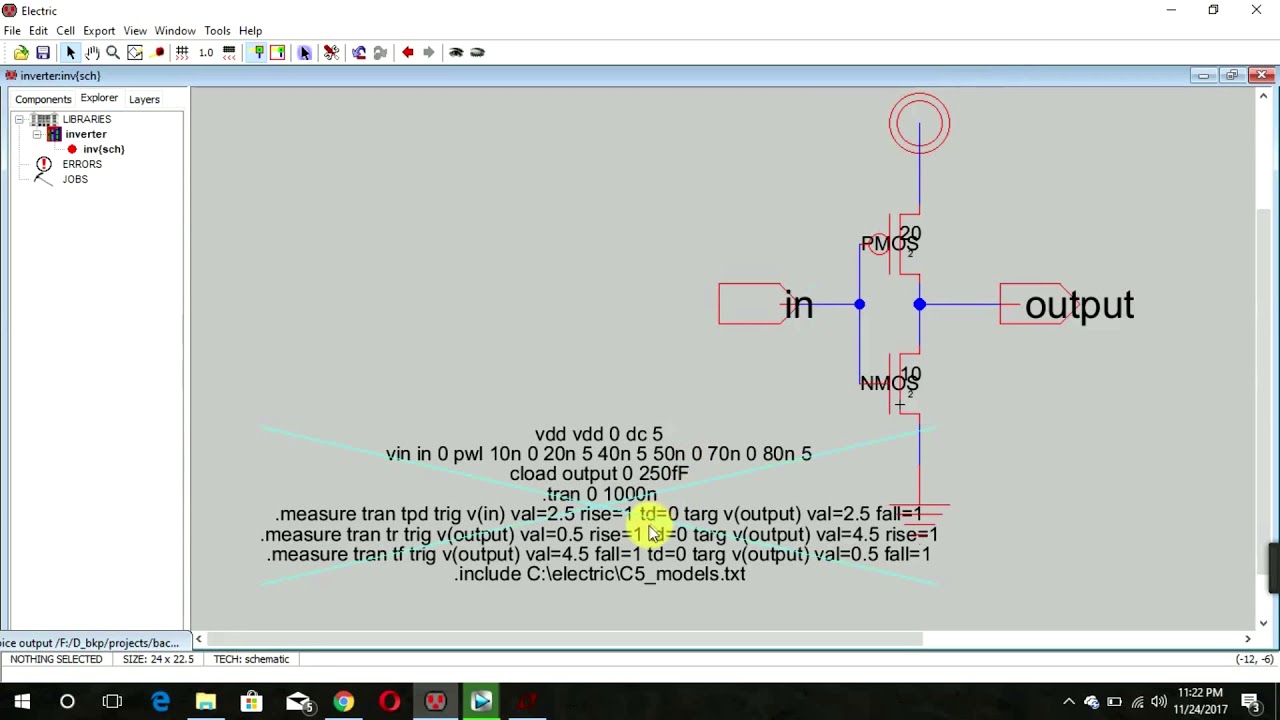Image resolution: width=1280 pixels, height=720 pixels.
Task: Click the grid increase arrows icon
Action: [182, 52]
